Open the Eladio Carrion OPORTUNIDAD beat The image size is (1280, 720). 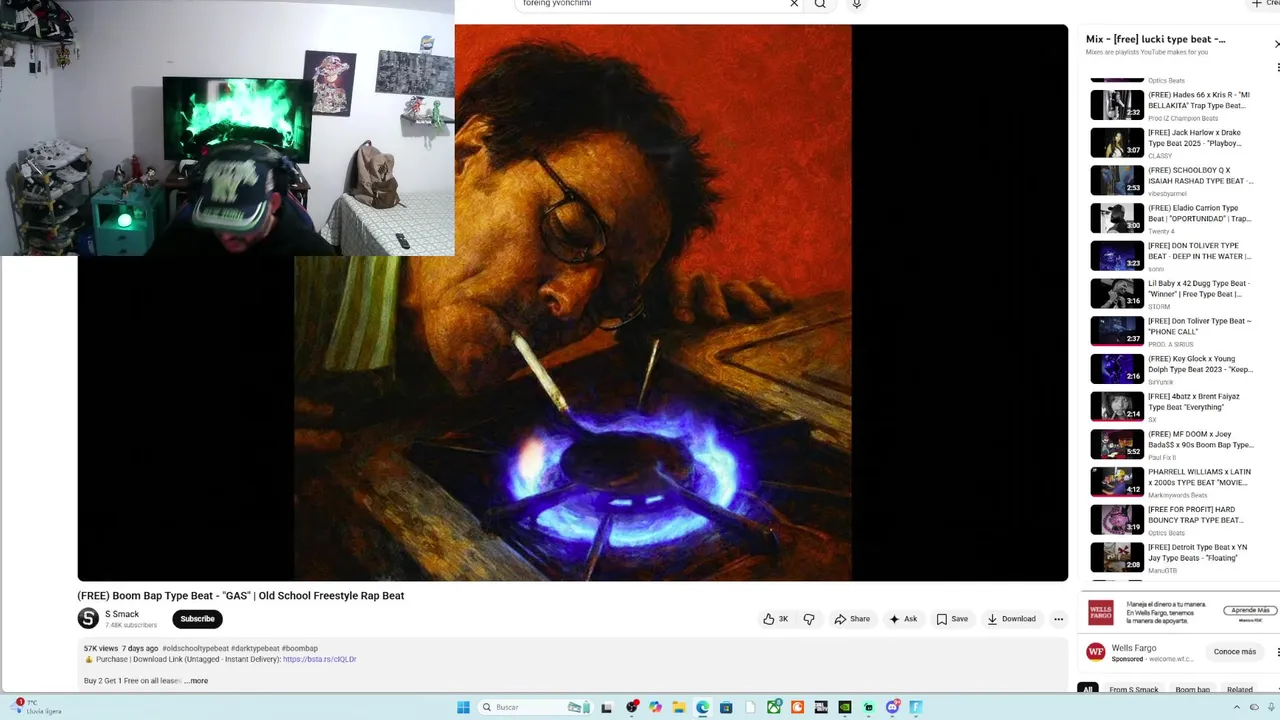tap(1171, 218)
